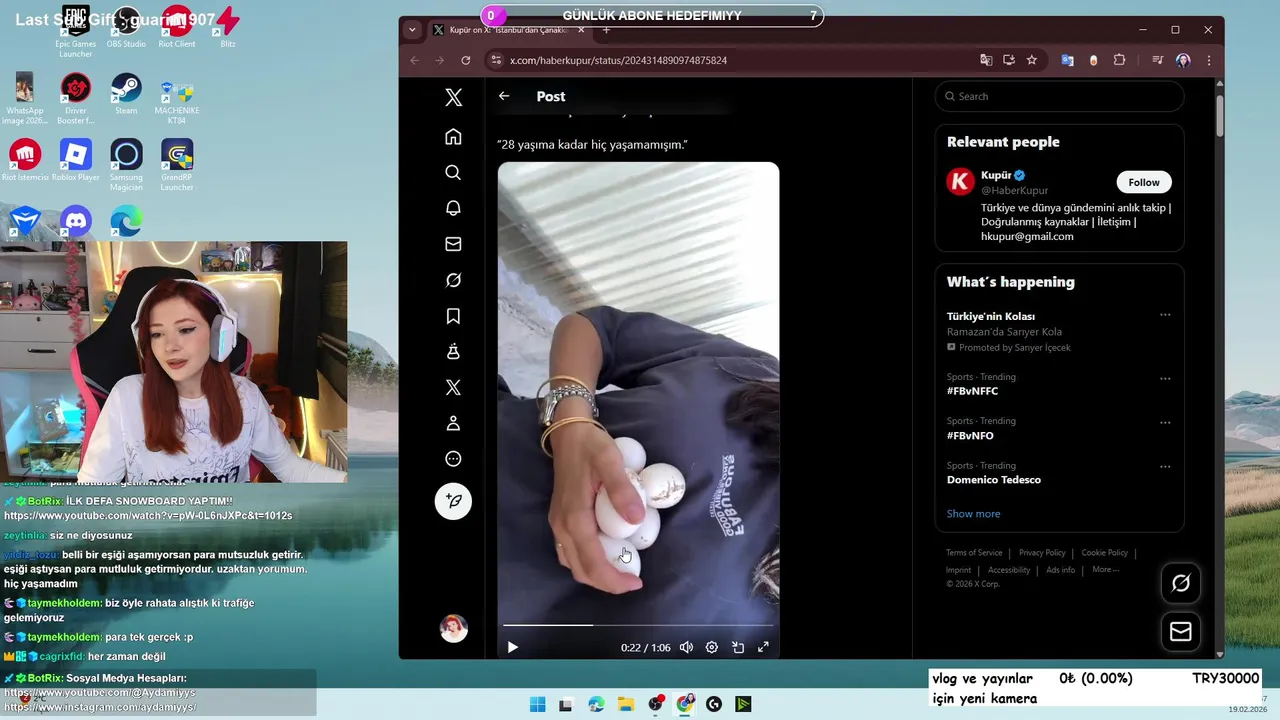Open more options for Türkiye'nin Kolası trend

pyautogui.click(x=1165, y=315)
